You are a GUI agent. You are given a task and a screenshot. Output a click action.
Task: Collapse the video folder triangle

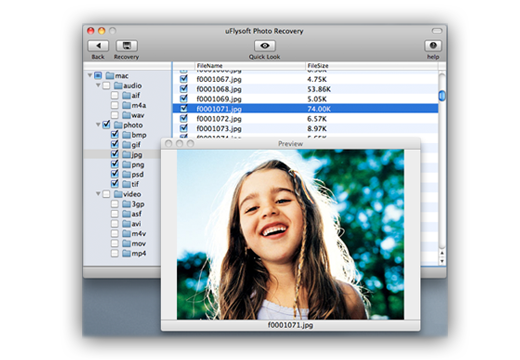point(98,194)
